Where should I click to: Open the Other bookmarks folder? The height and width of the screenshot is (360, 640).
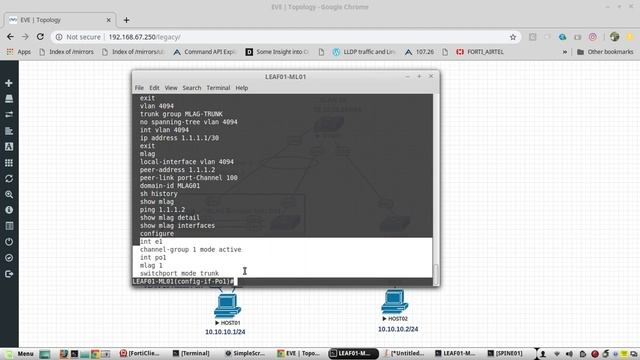[x=605, y=52]
